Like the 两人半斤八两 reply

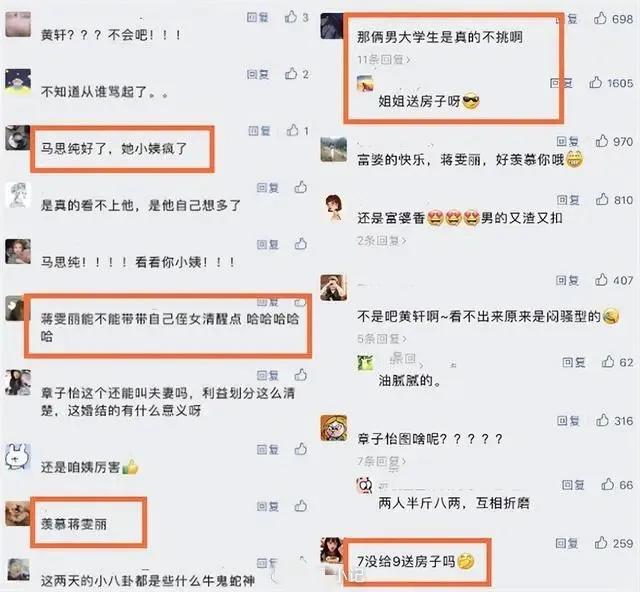tap(607, 484)
